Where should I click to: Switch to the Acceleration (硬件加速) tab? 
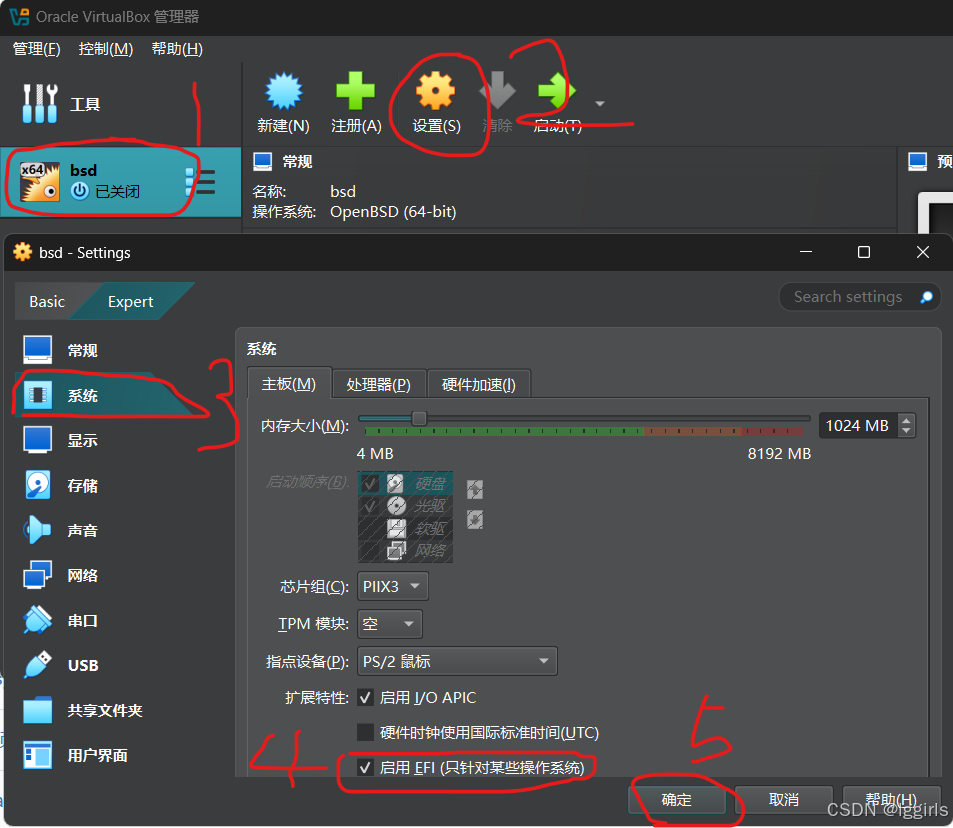click(x=478, y=384)
